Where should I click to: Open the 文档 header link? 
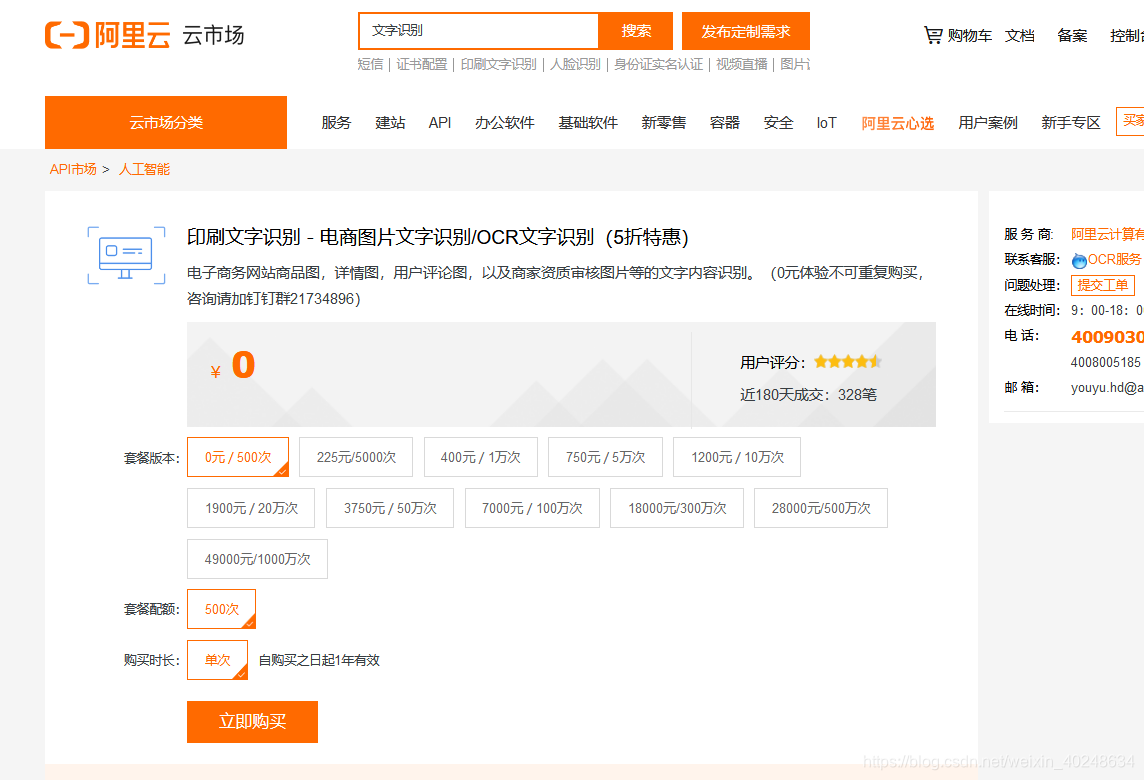(1019, 36)
